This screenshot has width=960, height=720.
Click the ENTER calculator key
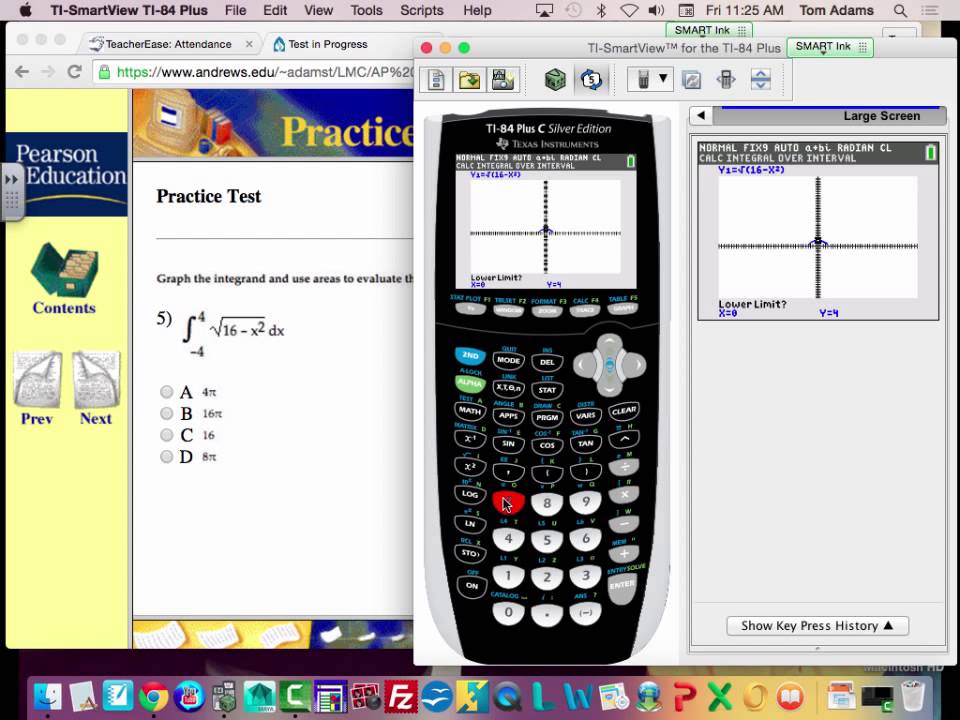click(622, 585)
